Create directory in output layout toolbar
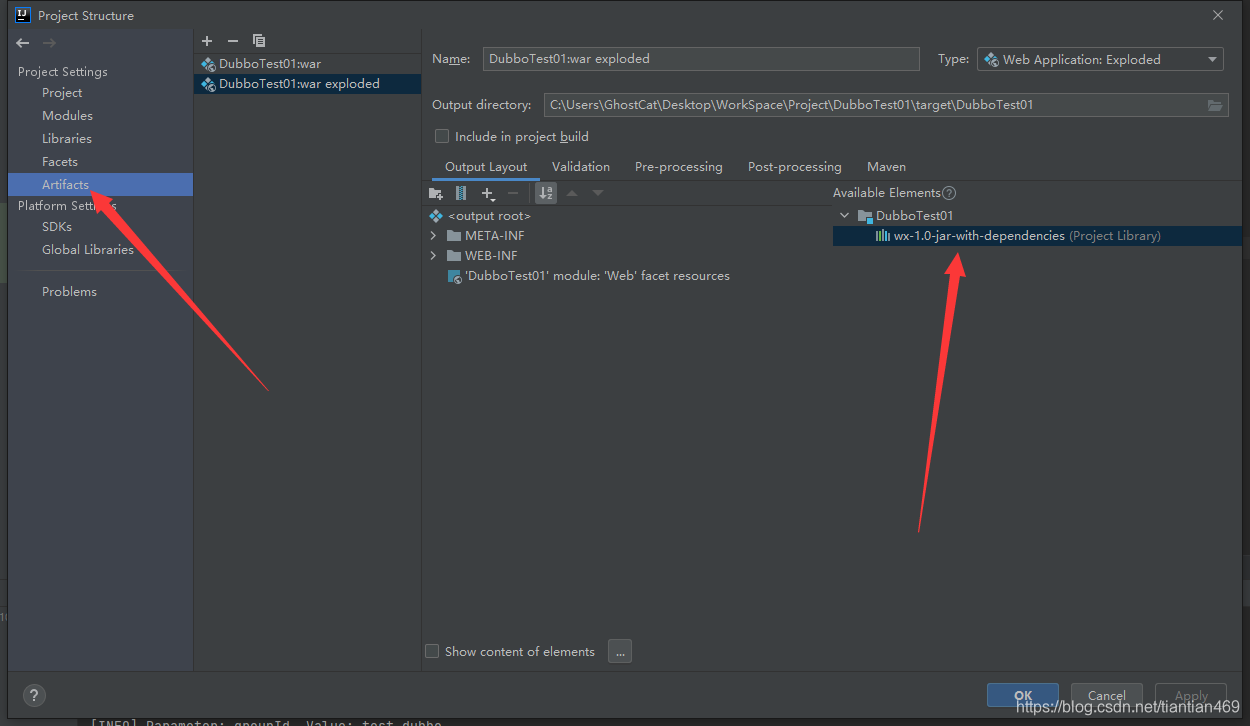Screen dimensions: 1250x726 [x=435, y=193]
